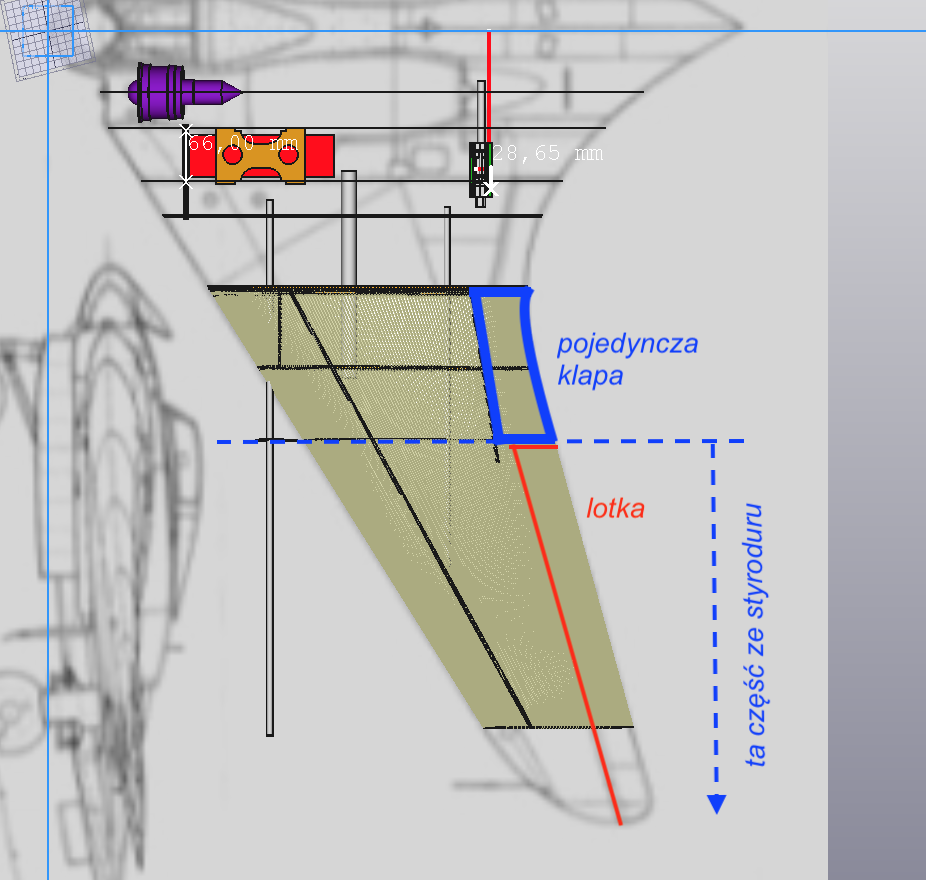Click the blue arrowhead of the dashed arrow
This screenshot has width=926, height=880.
pyautogui.click(x=715, y=803)
